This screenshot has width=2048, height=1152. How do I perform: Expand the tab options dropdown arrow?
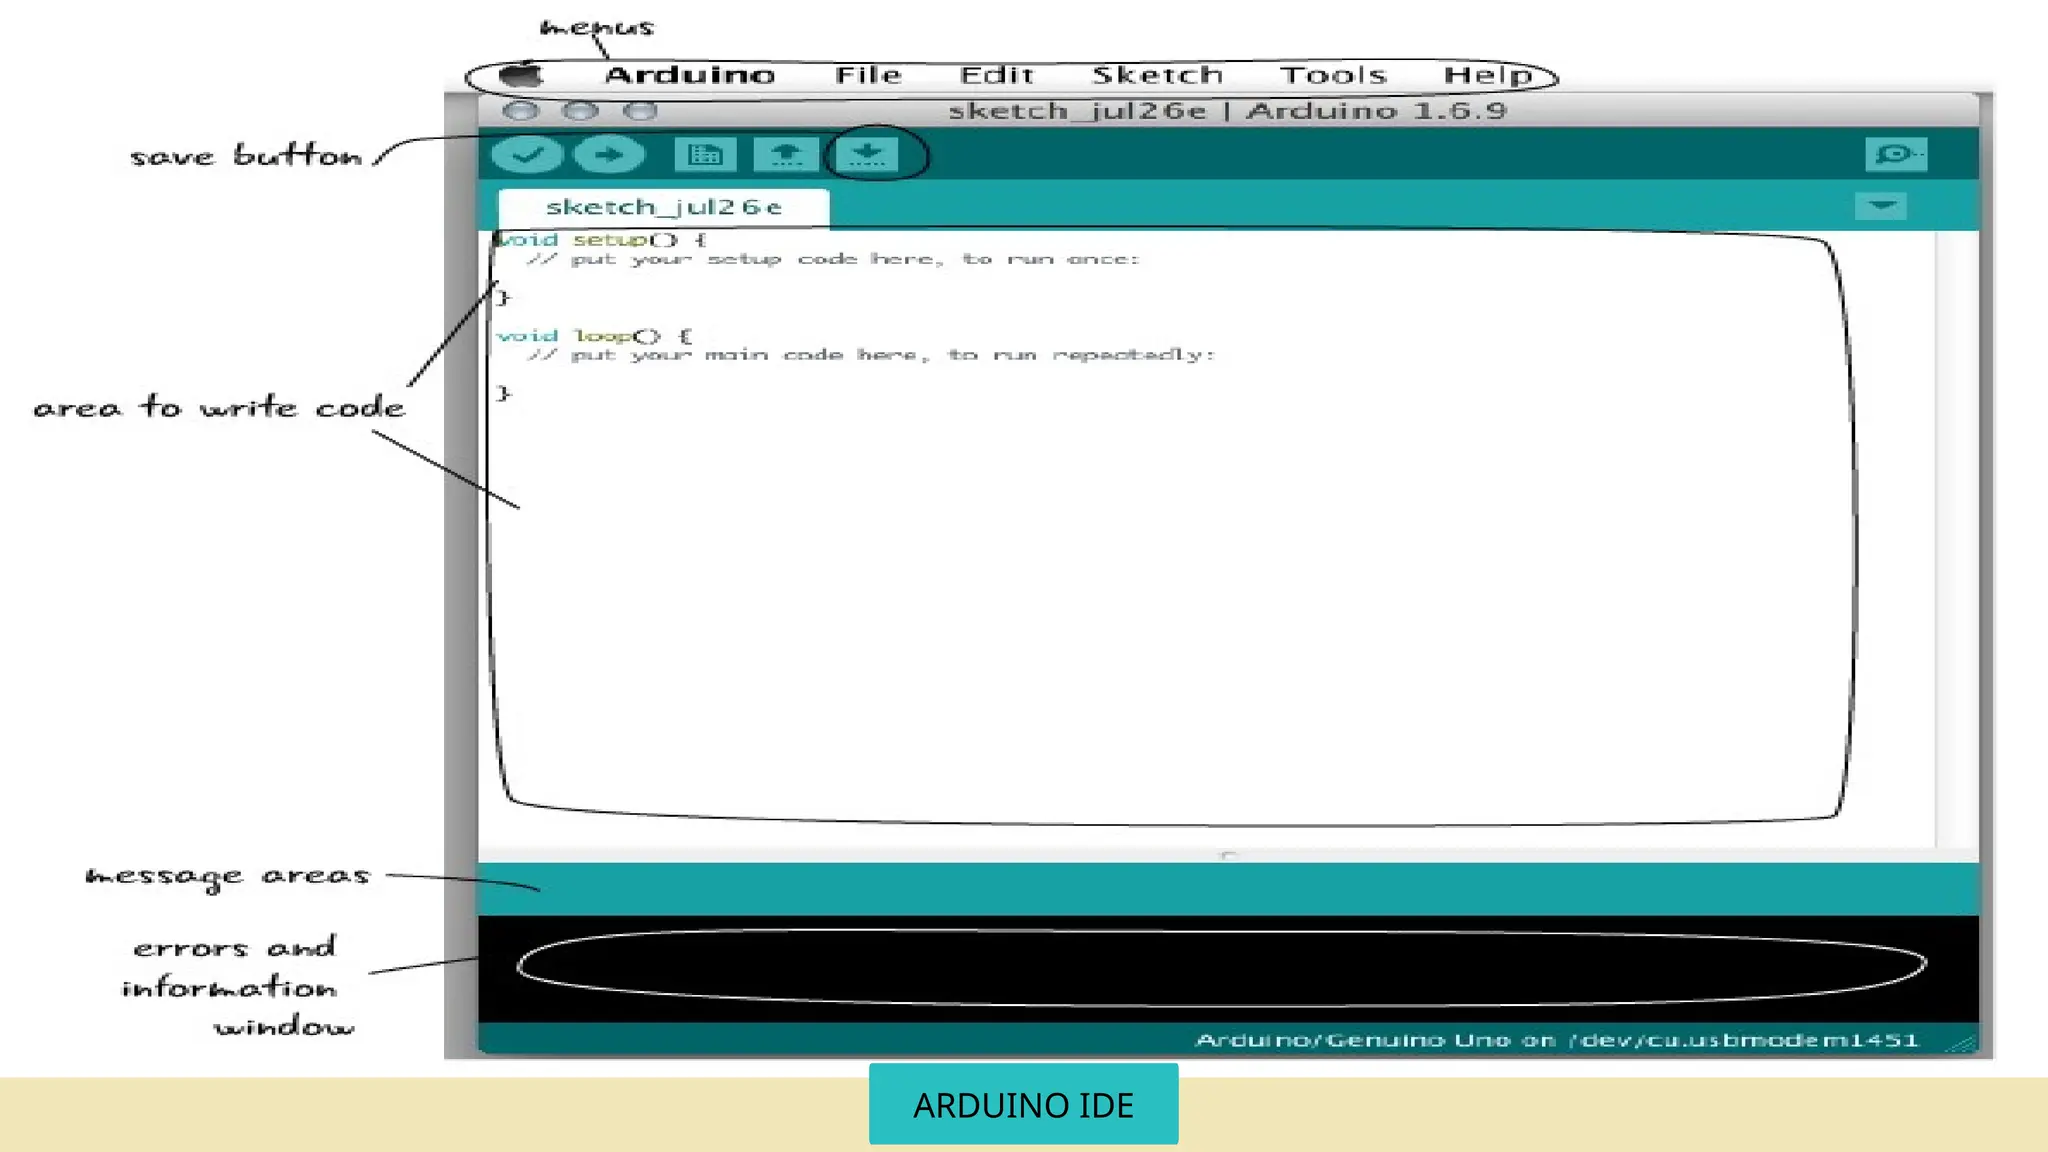(x=1881, y=206)
